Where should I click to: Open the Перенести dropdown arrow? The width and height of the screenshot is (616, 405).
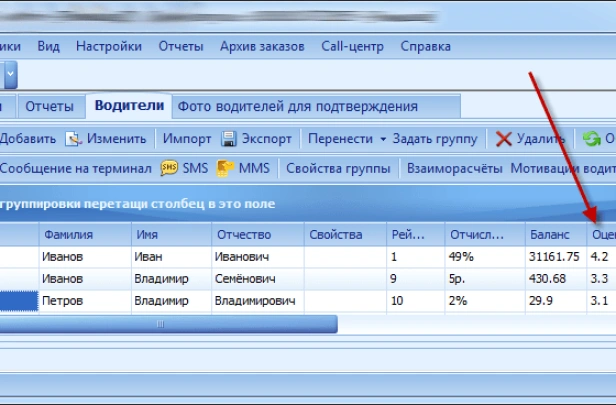click(x=383, y=139)
